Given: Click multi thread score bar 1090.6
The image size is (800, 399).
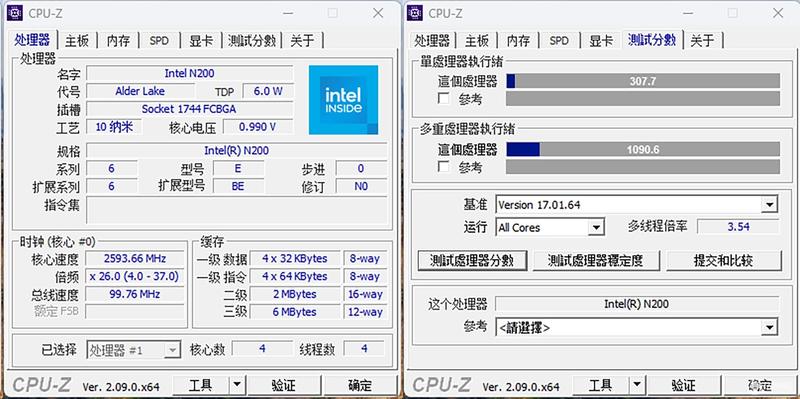Looking at the screenshot, I should [x=643, y=149].
